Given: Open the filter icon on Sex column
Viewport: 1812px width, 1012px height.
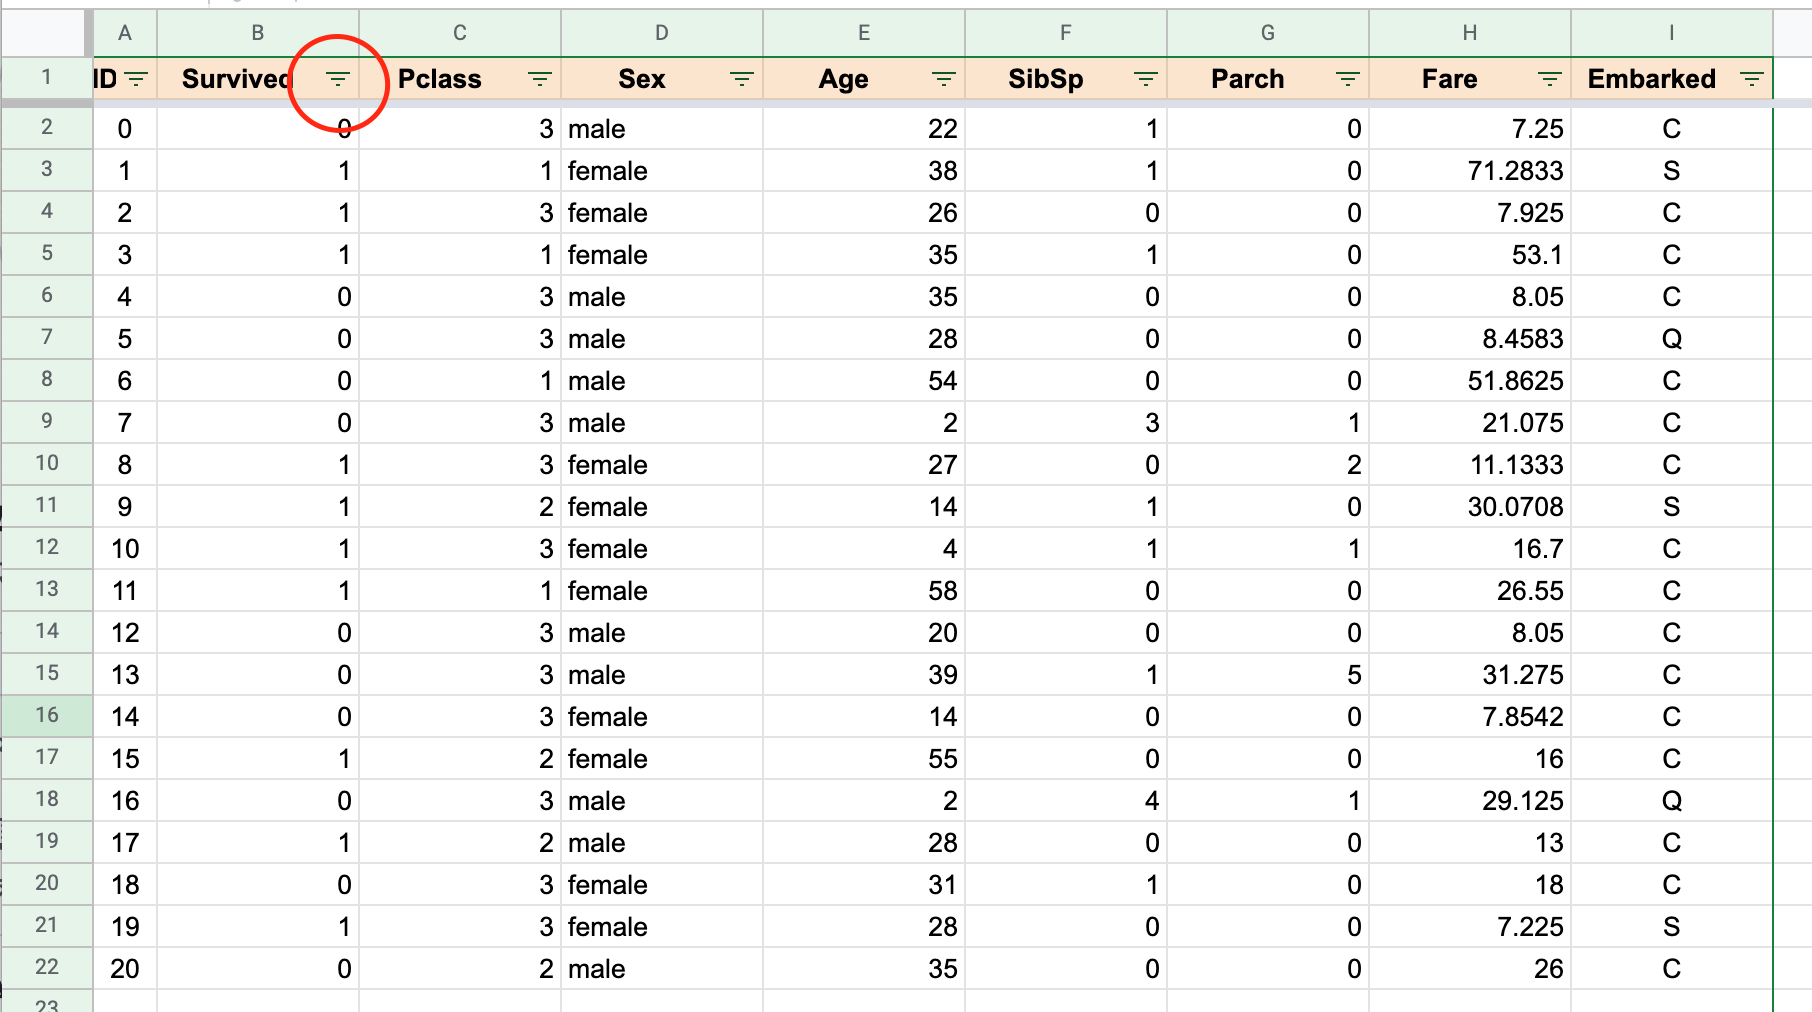Looking at the screenshot, I should pos(742,79).
